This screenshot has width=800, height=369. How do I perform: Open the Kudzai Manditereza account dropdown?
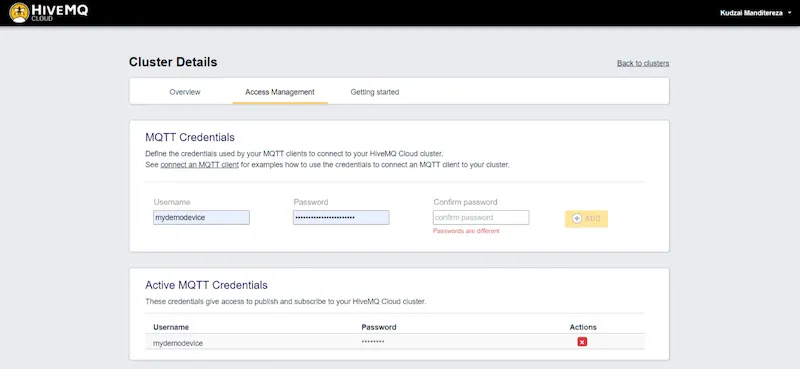(756, 13)
